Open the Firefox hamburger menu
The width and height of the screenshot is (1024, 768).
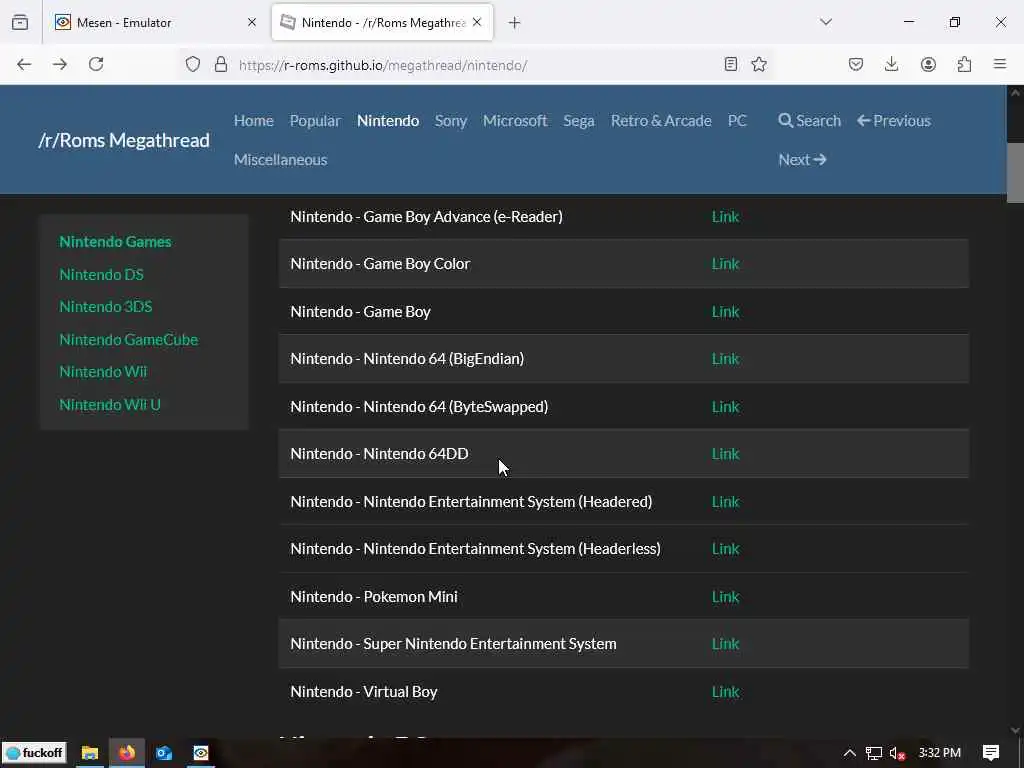pyautogui.click(x=1000, y=64)
